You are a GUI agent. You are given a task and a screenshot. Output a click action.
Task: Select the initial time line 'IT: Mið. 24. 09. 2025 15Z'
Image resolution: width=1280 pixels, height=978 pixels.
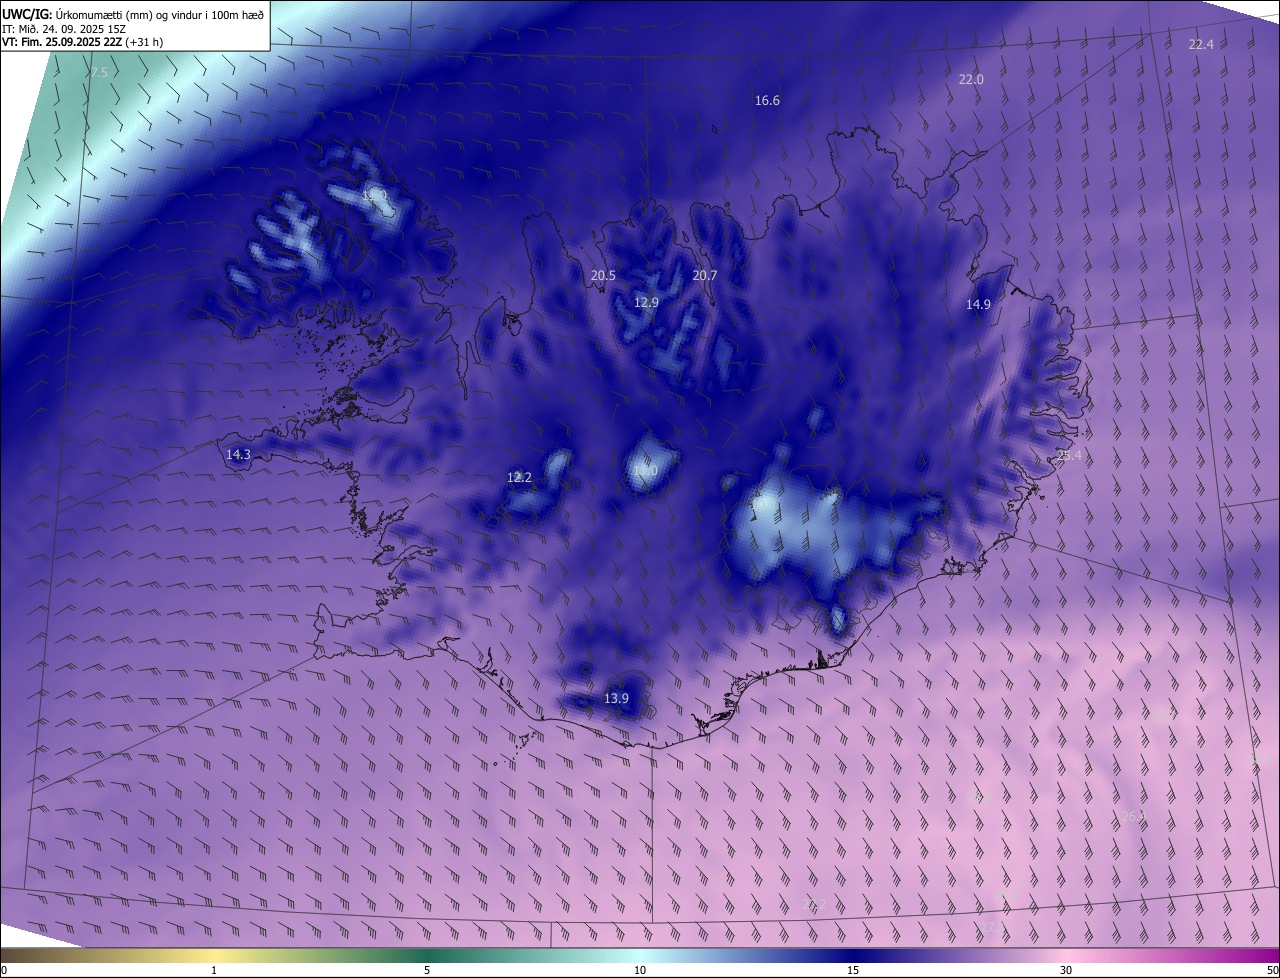pos(64,29)
